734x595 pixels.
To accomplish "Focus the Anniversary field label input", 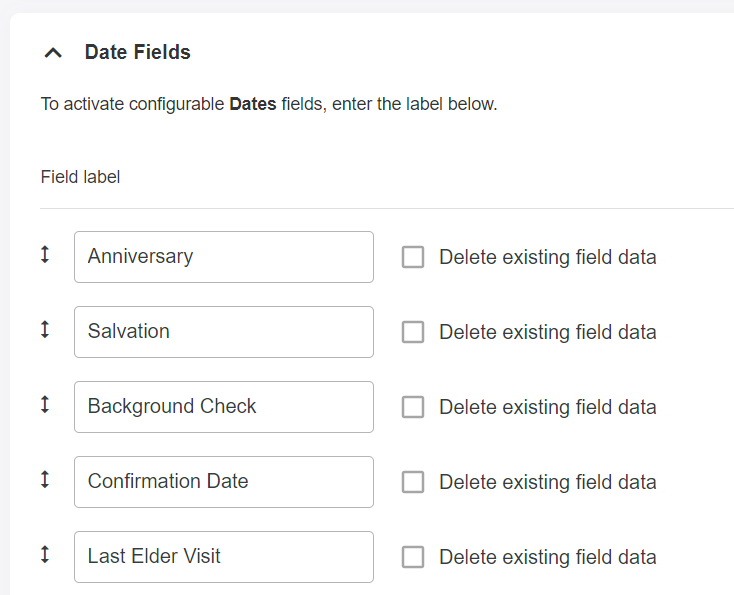I will click(x=223, y=257).
